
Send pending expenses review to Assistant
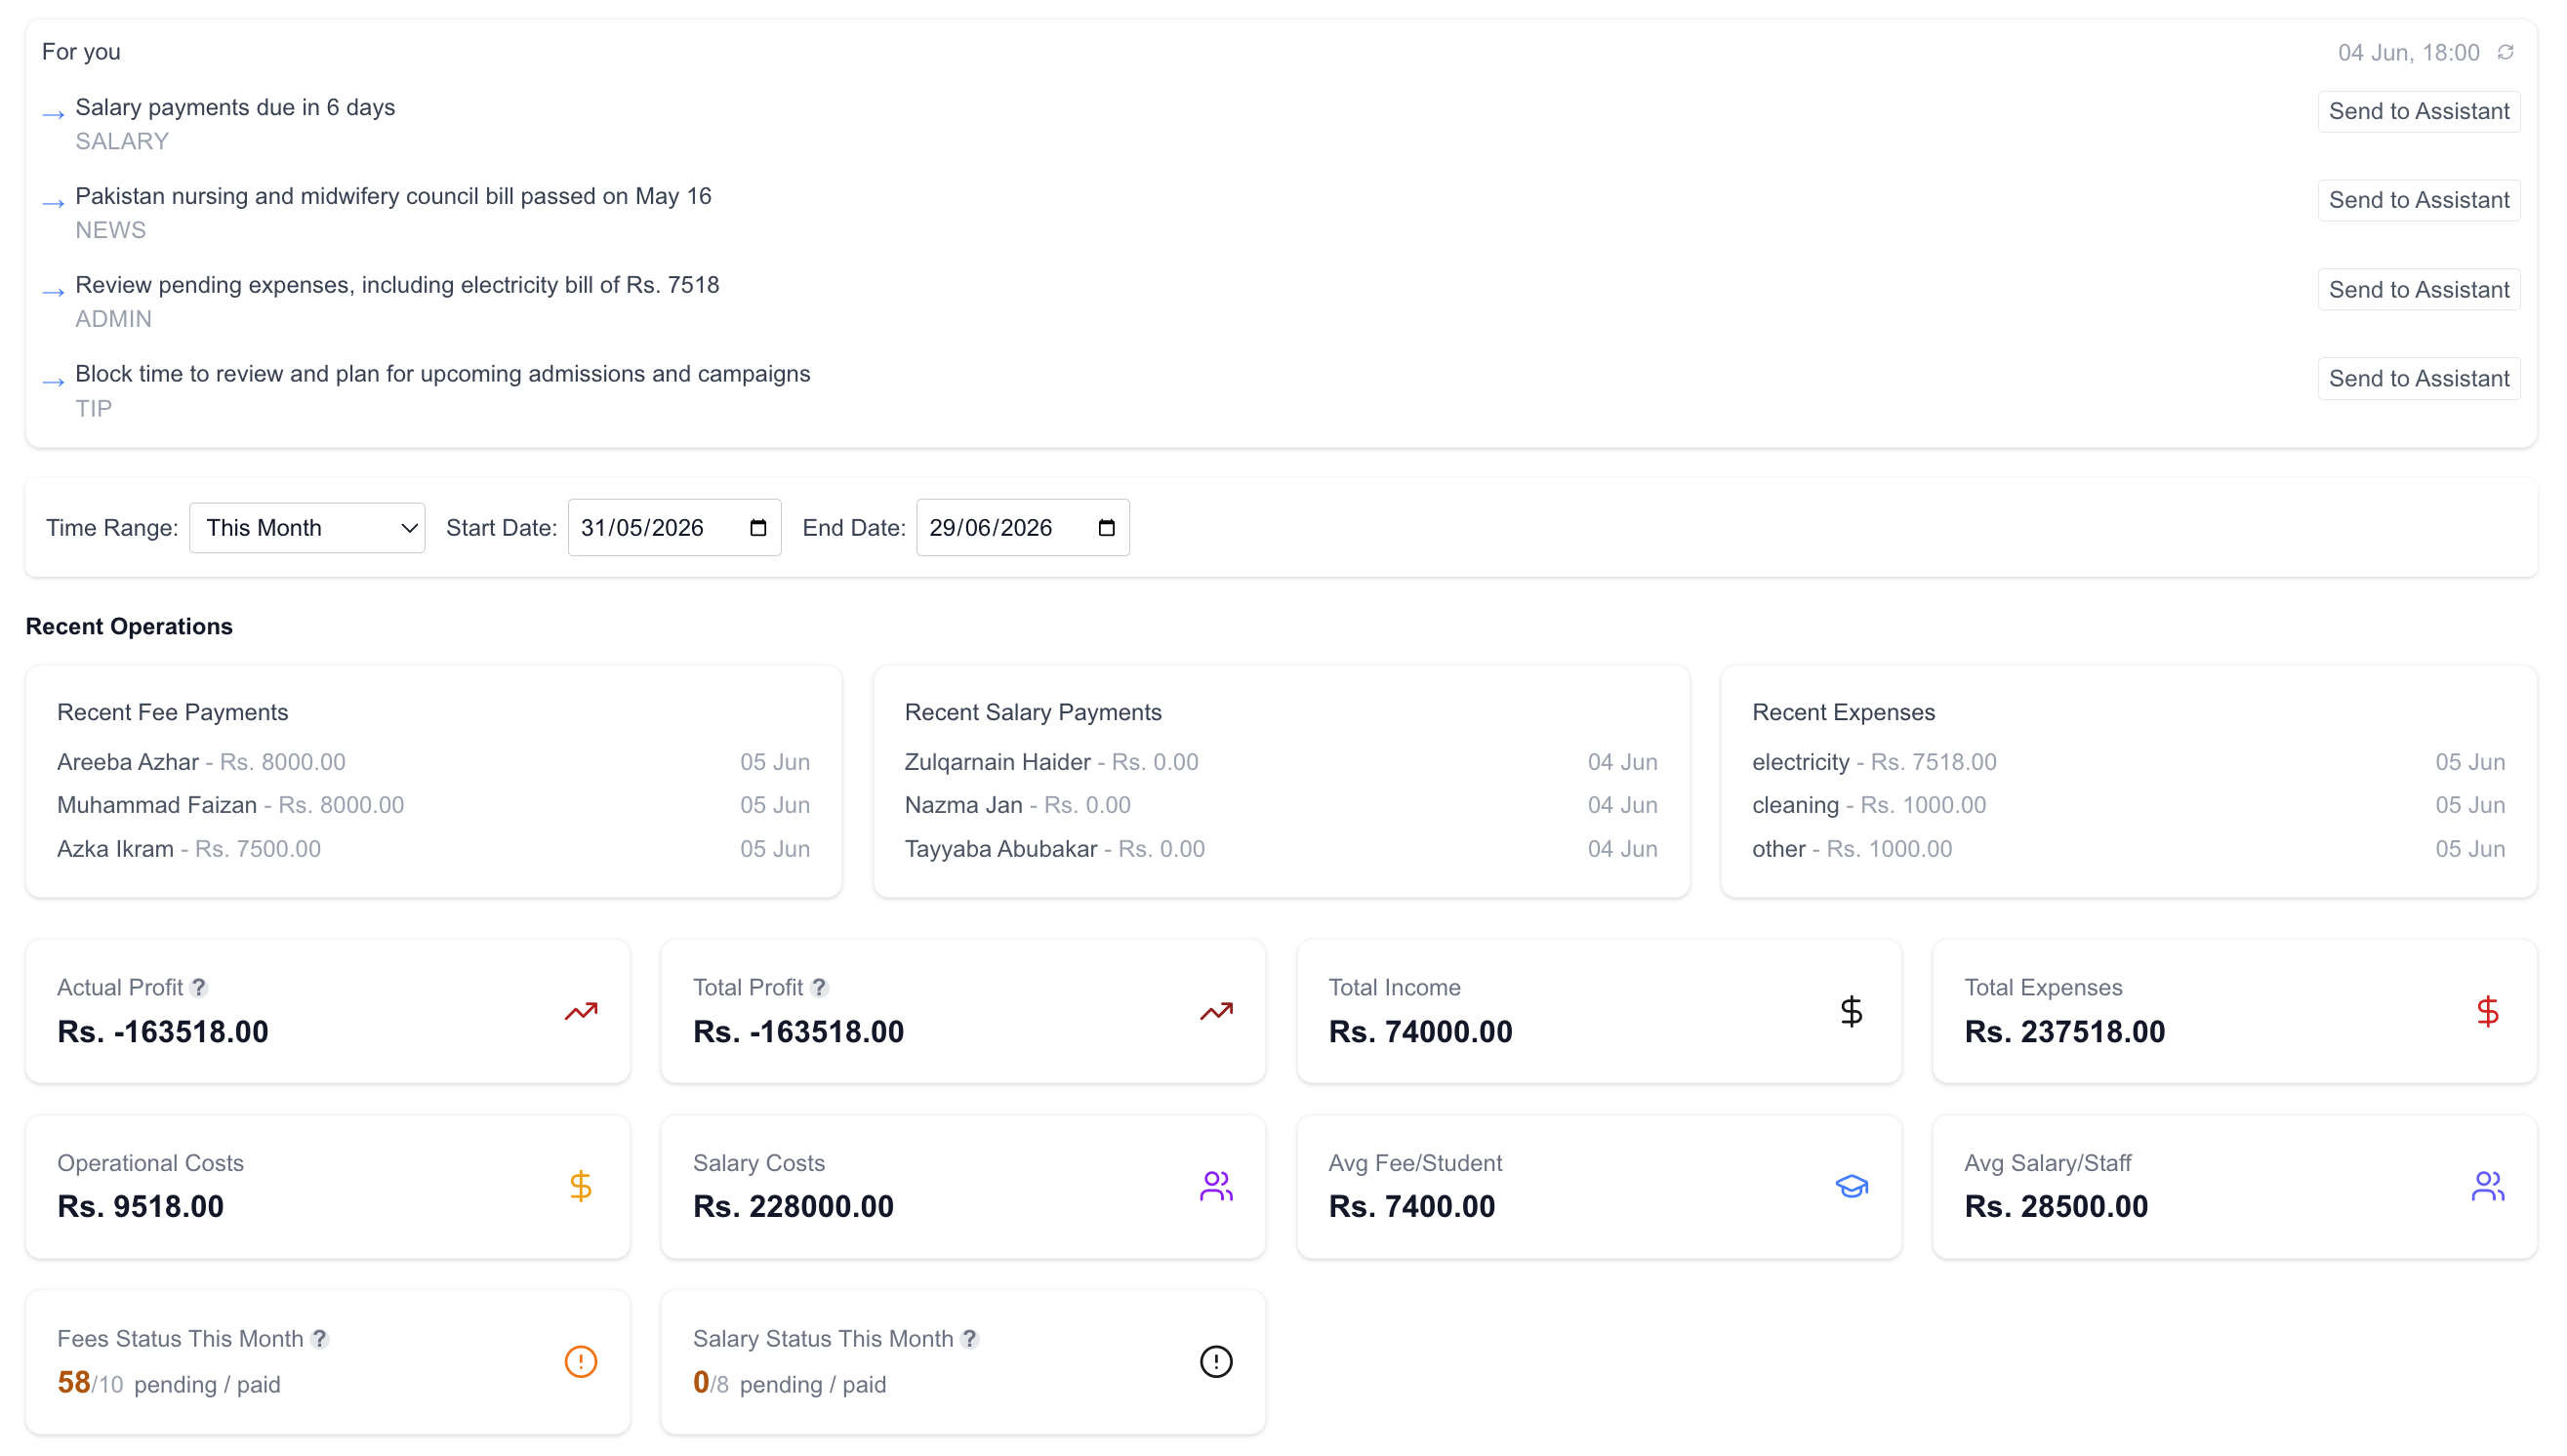tap(2418, 289)
